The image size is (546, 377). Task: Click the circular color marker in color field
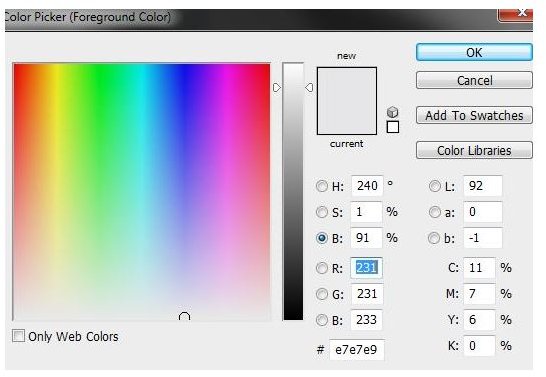point(184,316)
